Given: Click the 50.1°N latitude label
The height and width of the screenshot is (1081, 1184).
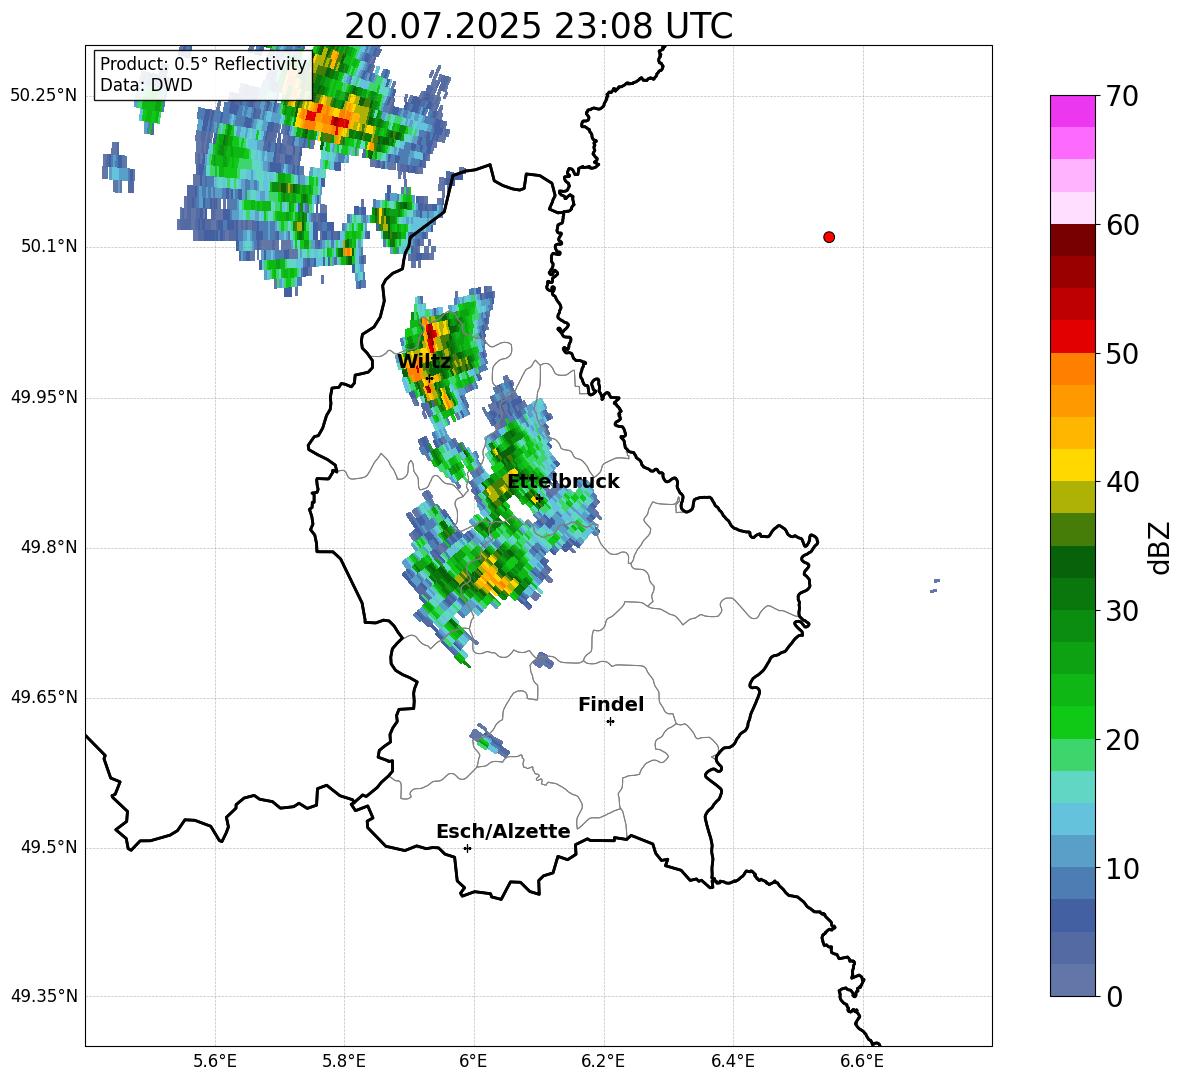Looking at the screenshot, I should pyautogui.click(x=48, y=247).
